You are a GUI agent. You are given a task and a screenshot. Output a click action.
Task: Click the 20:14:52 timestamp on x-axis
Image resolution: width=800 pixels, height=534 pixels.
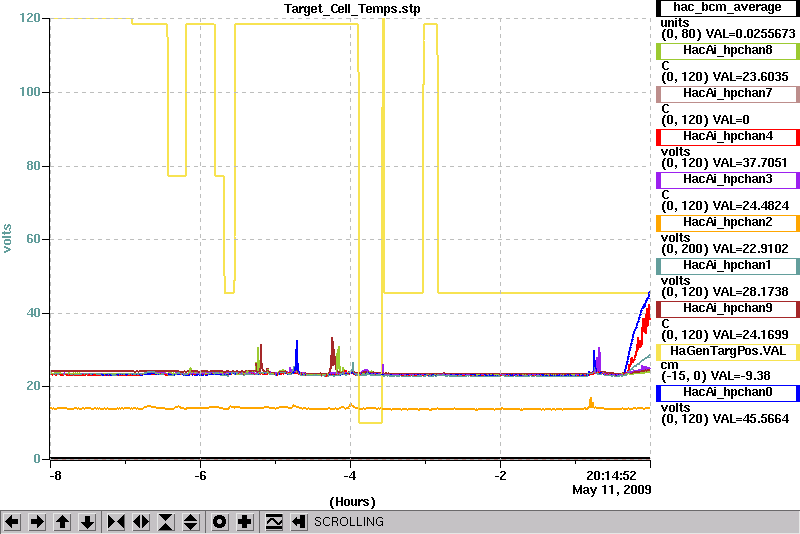[611, 476]
